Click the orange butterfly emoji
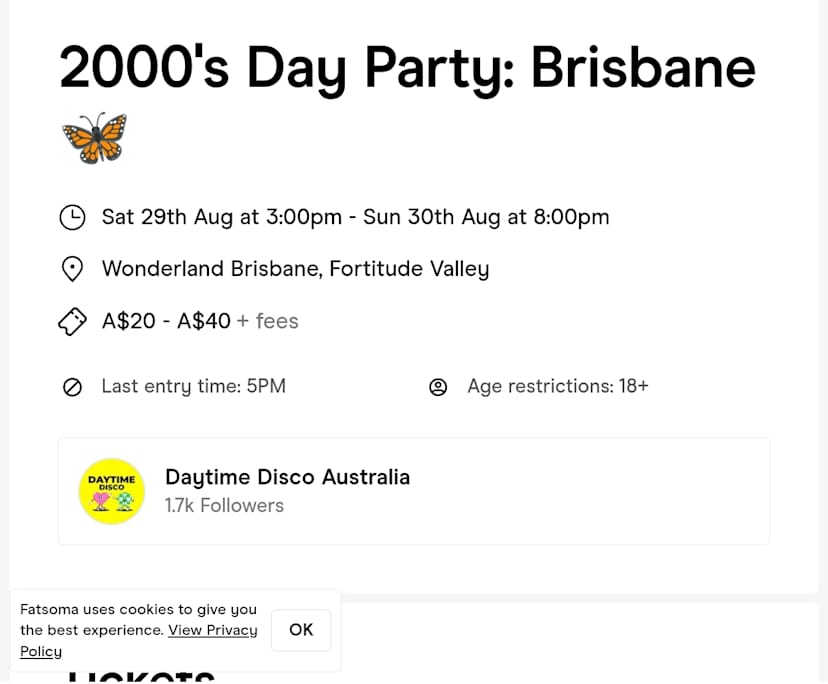 coord(95,137)
